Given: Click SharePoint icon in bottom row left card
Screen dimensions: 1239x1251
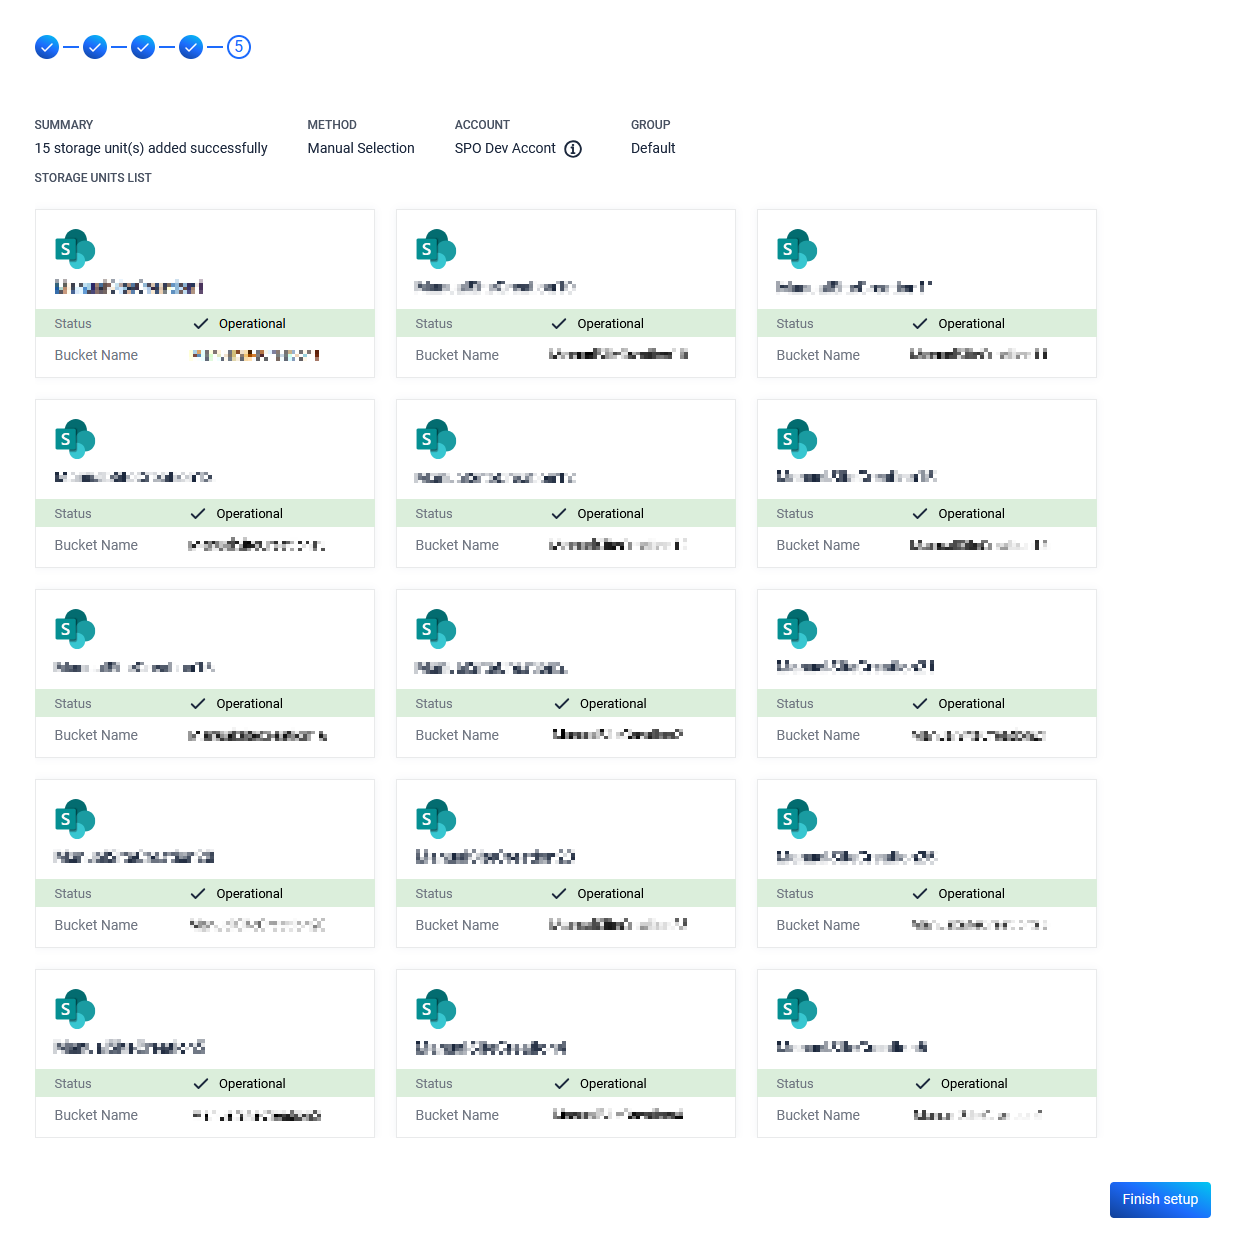Looking at the screenshot, I should (x=75, y=1009).
